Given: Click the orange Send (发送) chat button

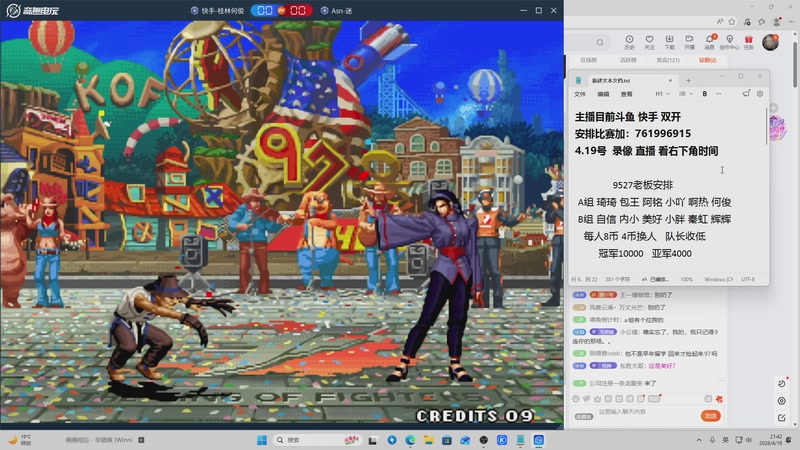Looking at the screenshot, I should point(710,416).
